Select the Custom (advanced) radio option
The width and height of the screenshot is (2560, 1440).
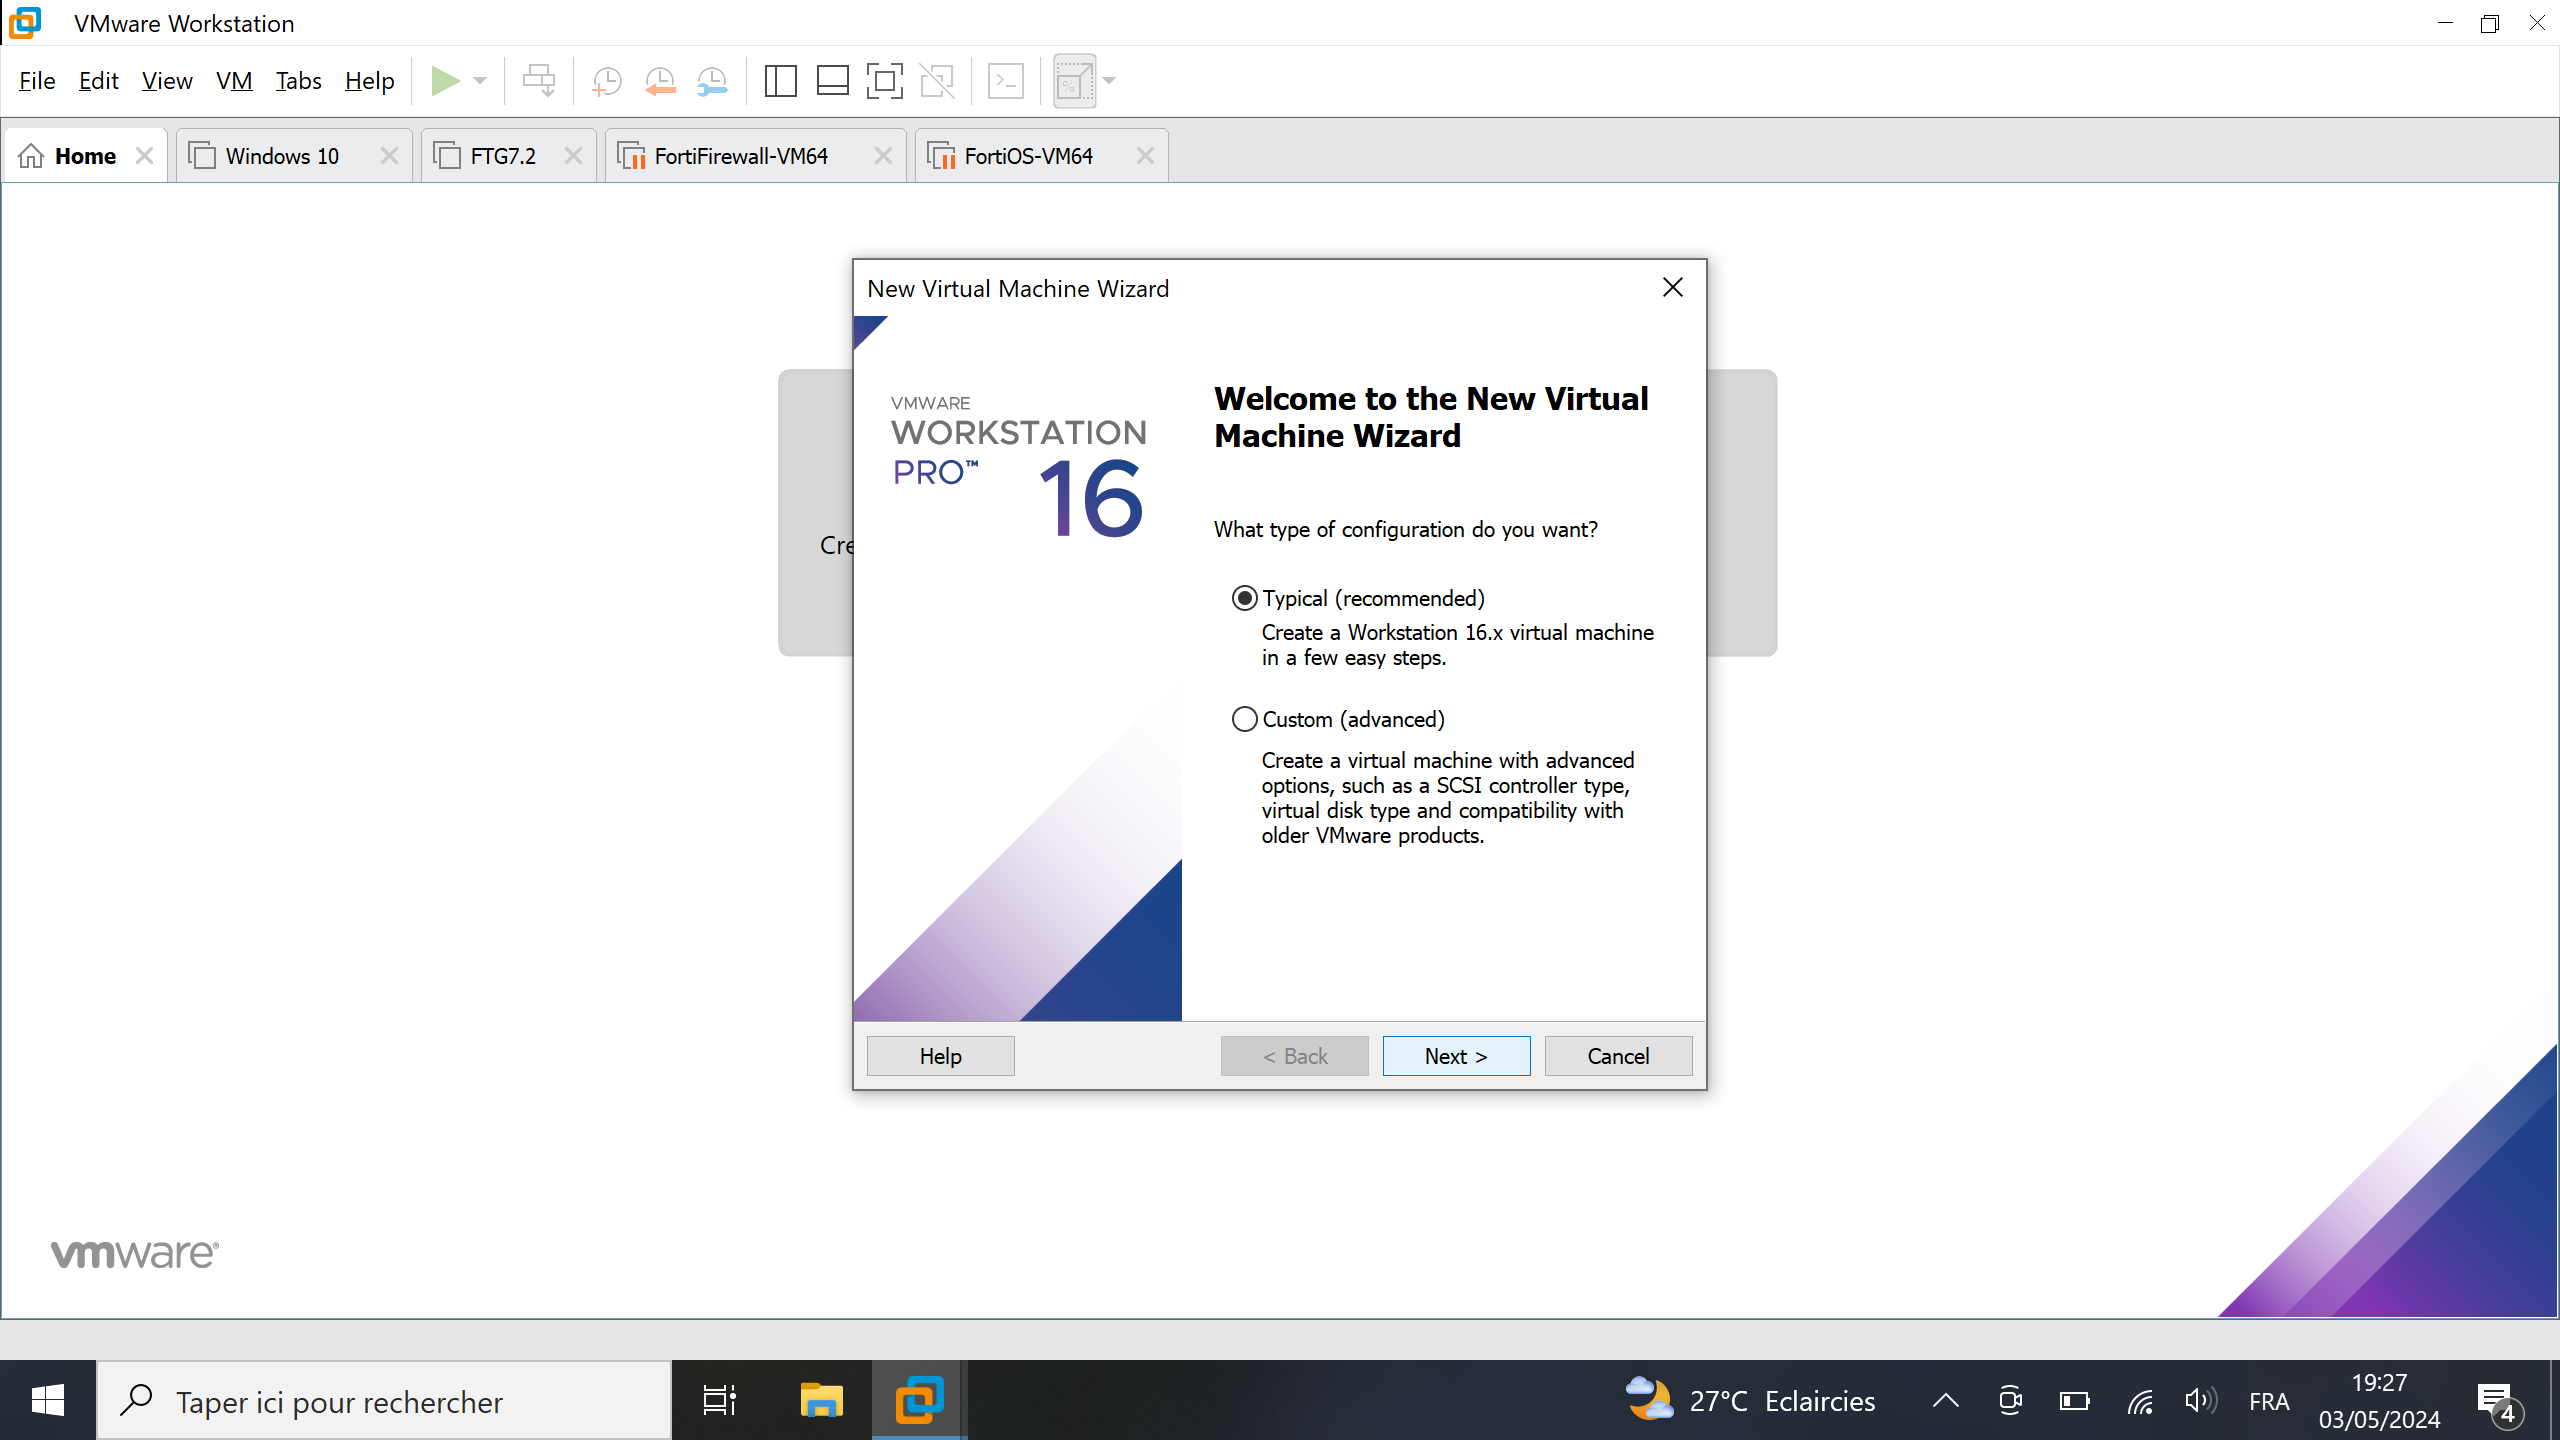click(x=1244, y=719)
